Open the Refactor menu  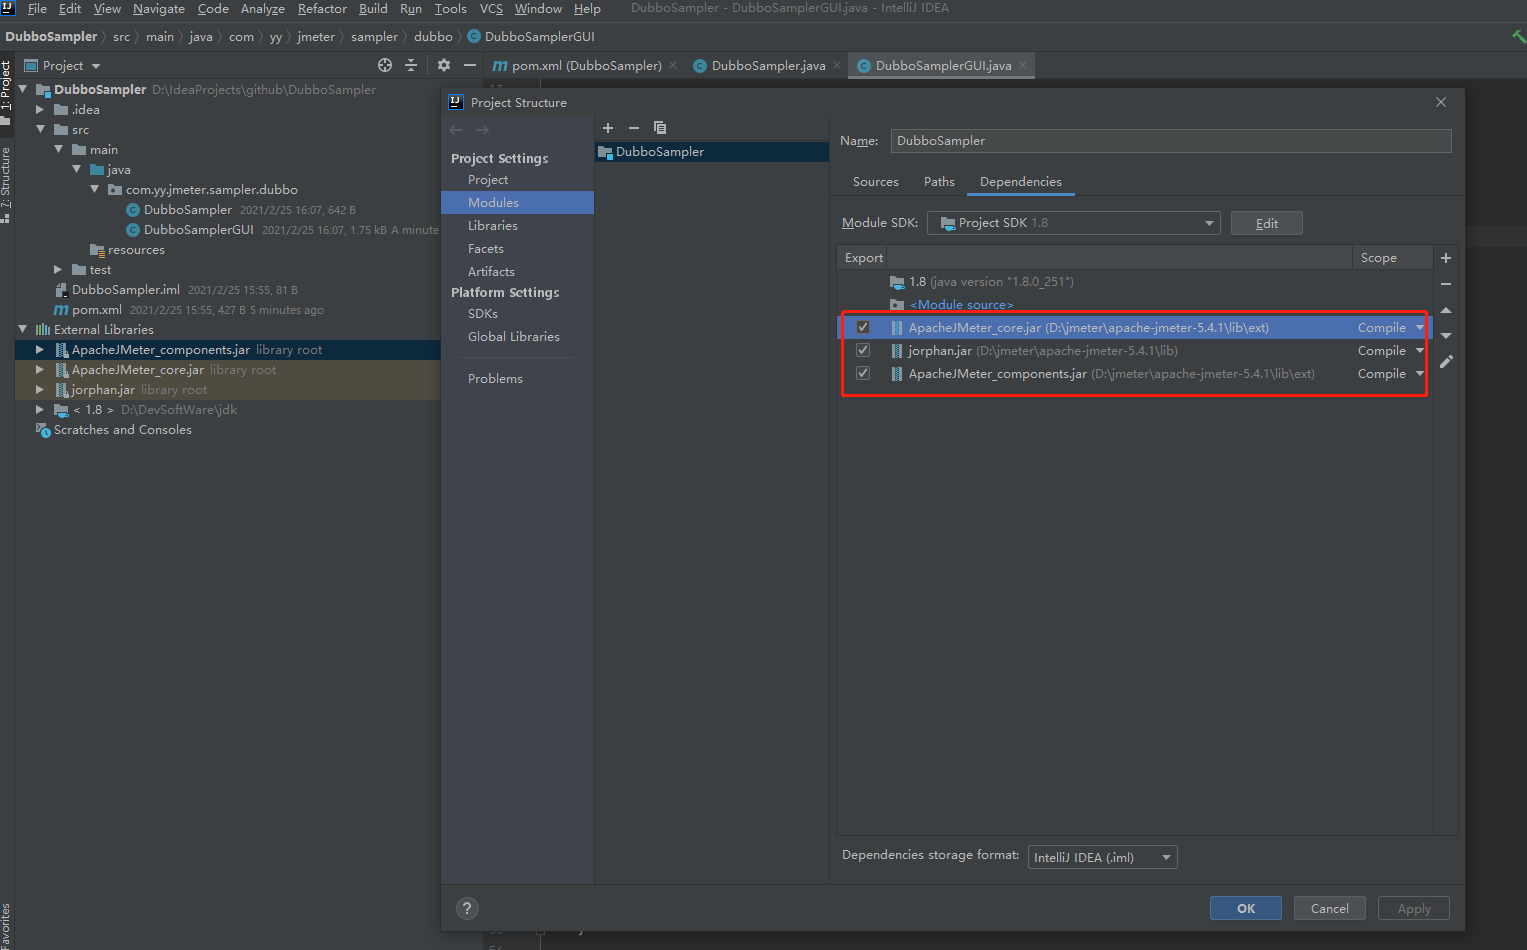[322, 9]
